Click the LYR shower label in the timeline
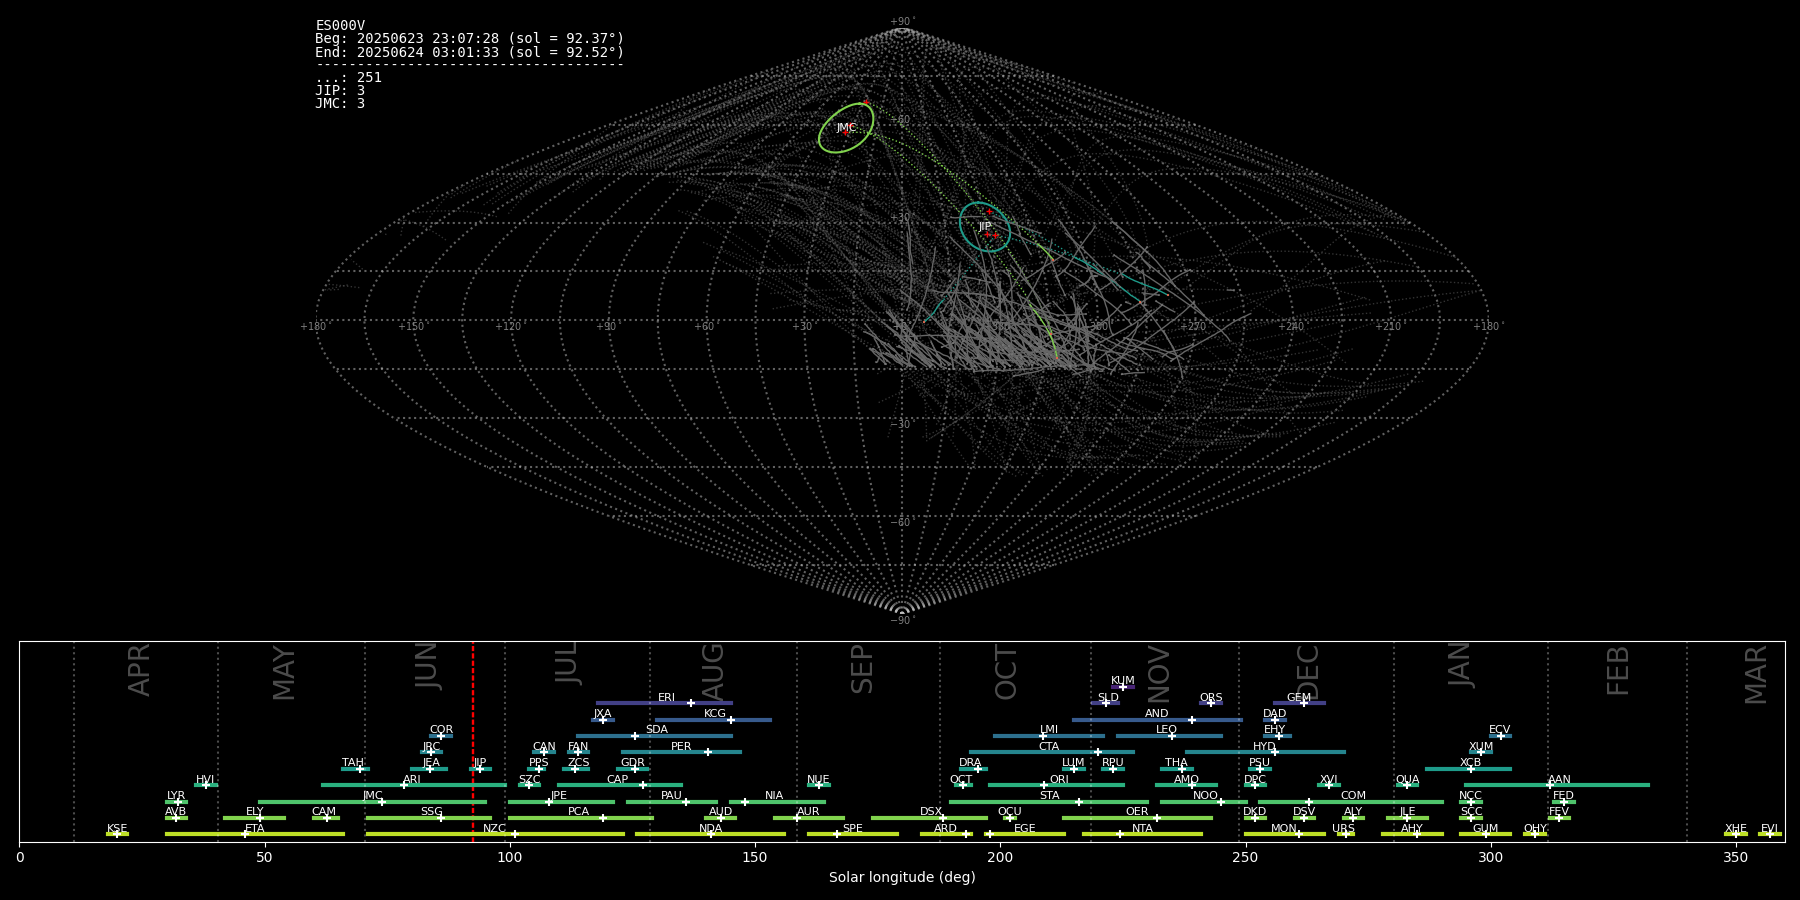 [176, 796]
